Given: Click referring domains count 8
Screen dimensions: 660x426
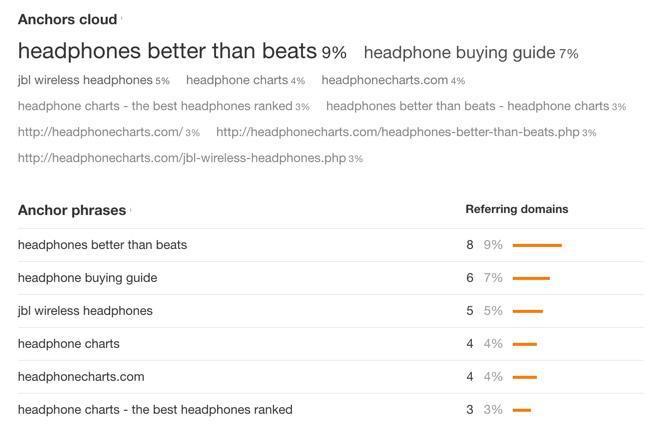Looking at the screenshot, I should (469, 245).
